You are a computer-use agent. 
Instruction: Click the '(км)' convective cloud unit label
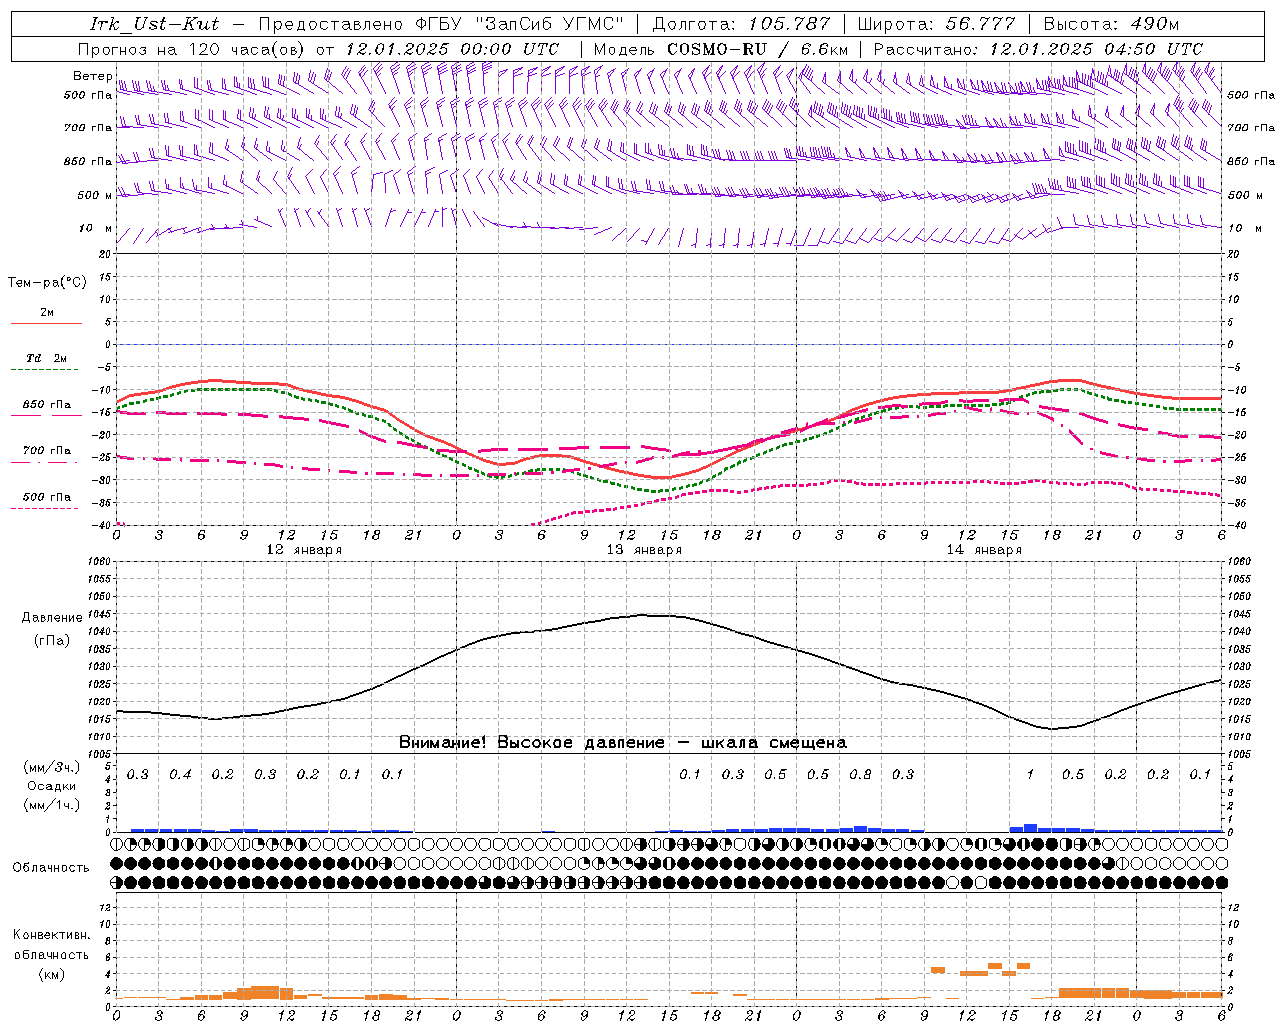(51, 974)
